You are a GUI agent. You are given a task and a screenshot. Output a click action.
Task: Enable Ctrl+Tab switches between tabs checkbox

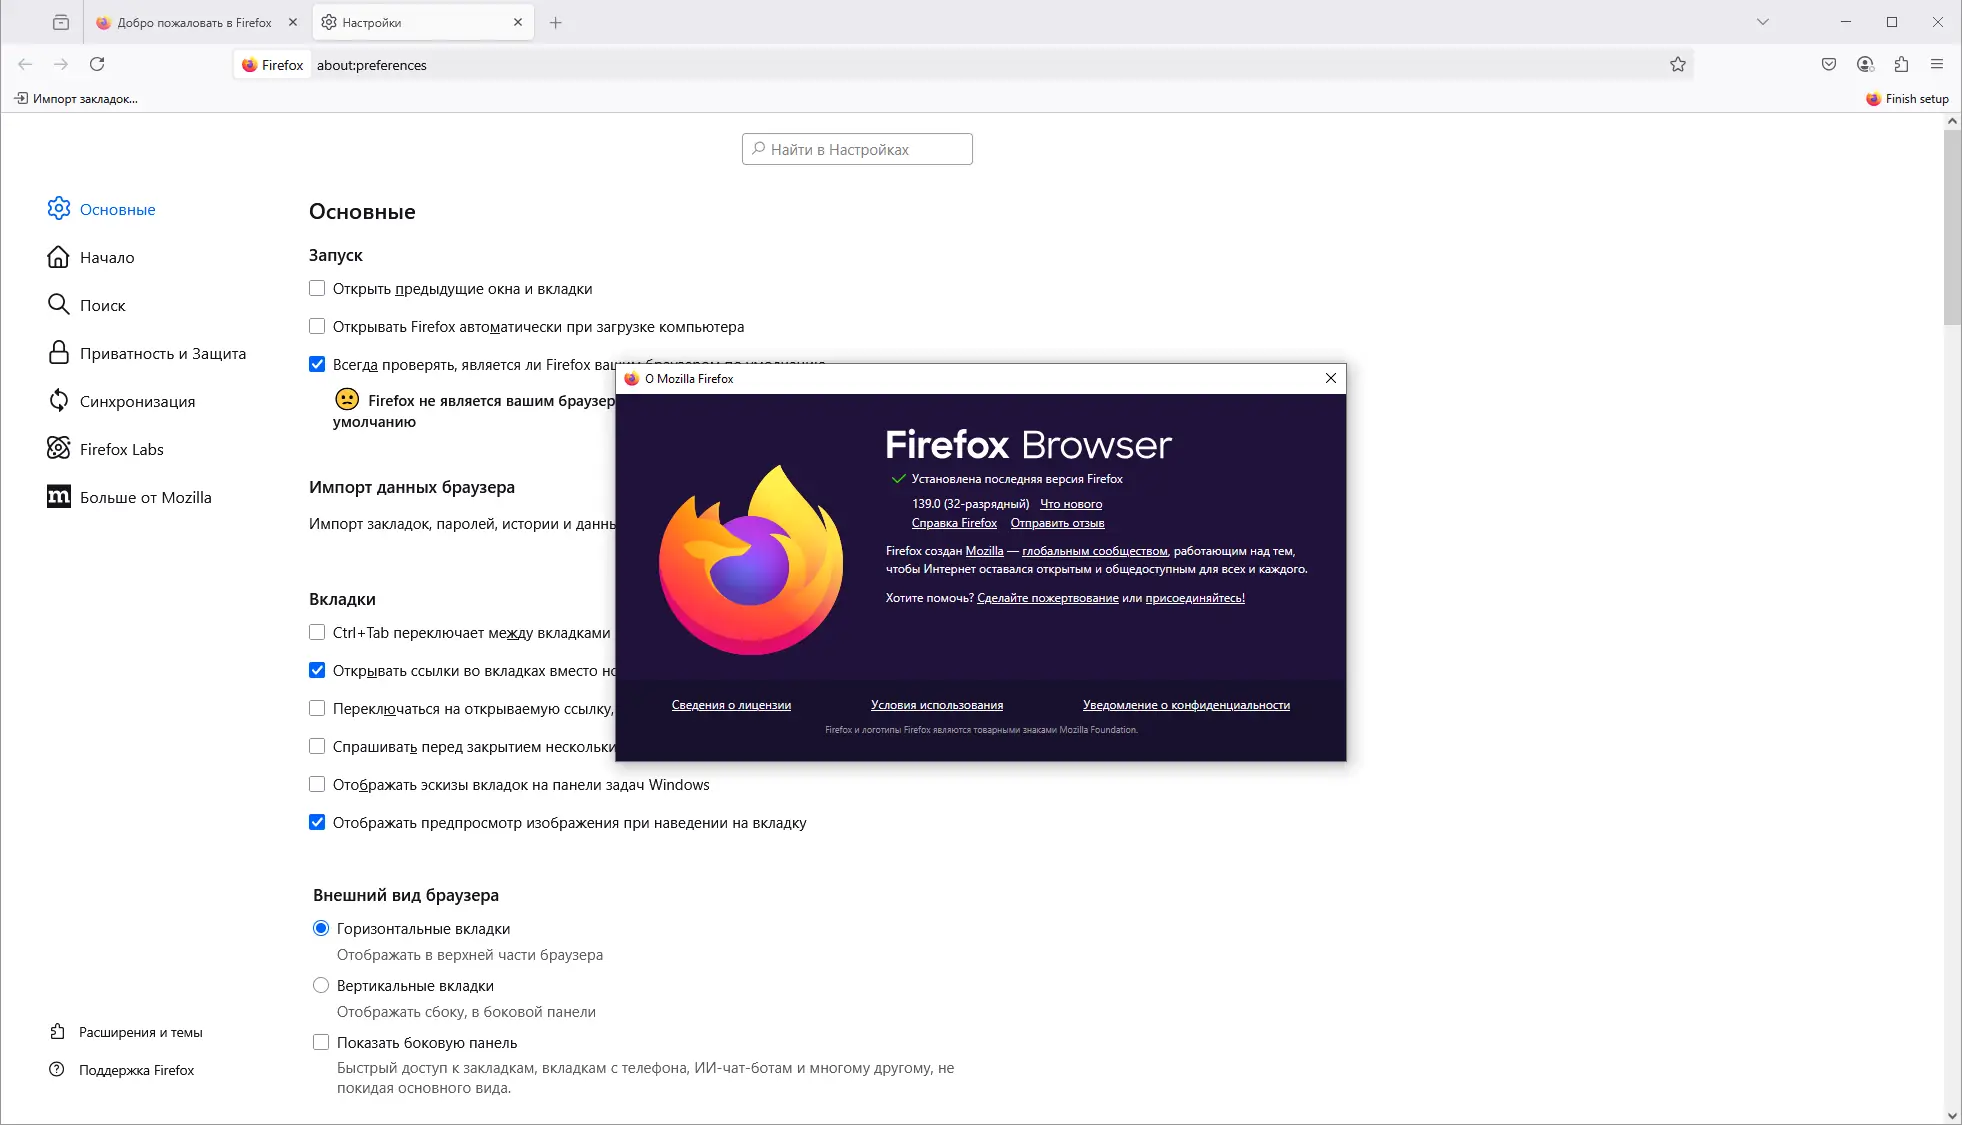tap(317, 633)
